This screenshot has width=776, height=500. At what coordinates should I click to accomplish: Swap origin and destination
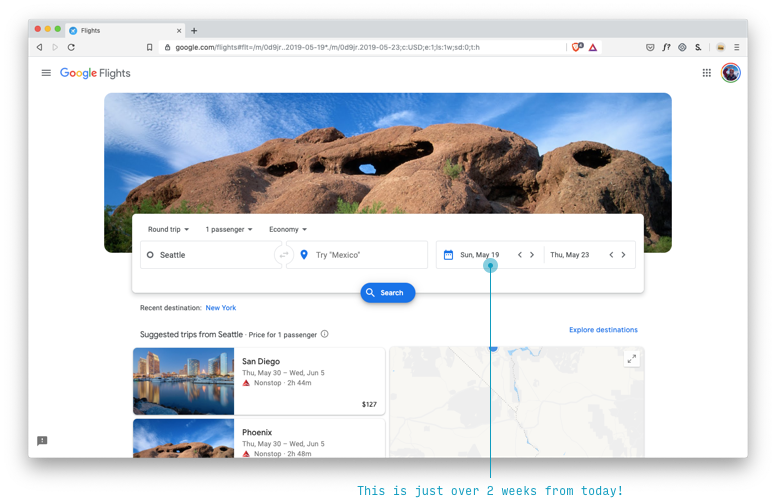[x=284, y=255]
